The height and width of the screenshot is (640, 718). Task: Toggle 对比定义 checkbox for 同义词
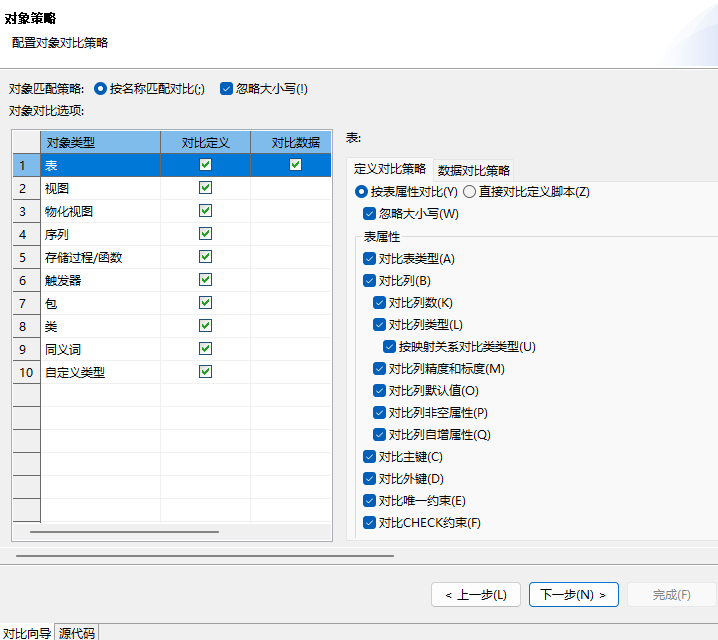206,348
